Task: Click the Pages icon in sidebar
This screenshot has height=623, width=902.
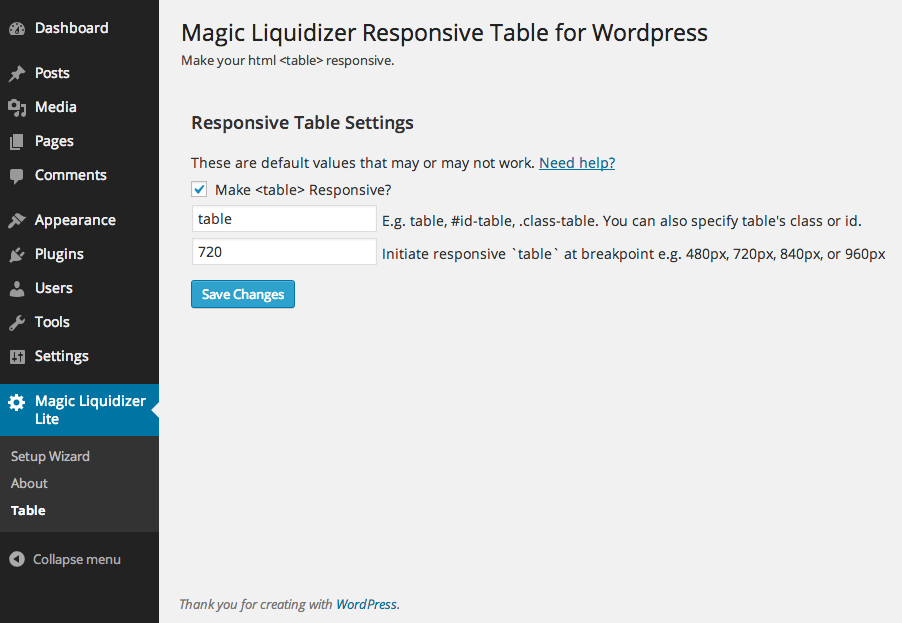Action: point(17,141)
